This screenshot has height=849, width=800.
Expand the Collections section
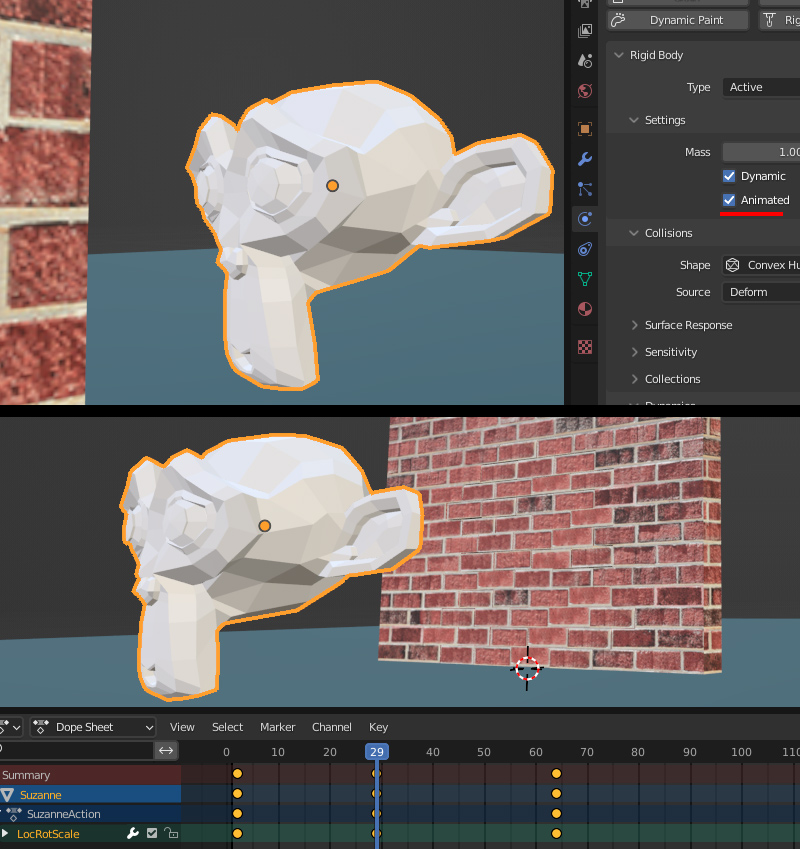pos(634,379)
